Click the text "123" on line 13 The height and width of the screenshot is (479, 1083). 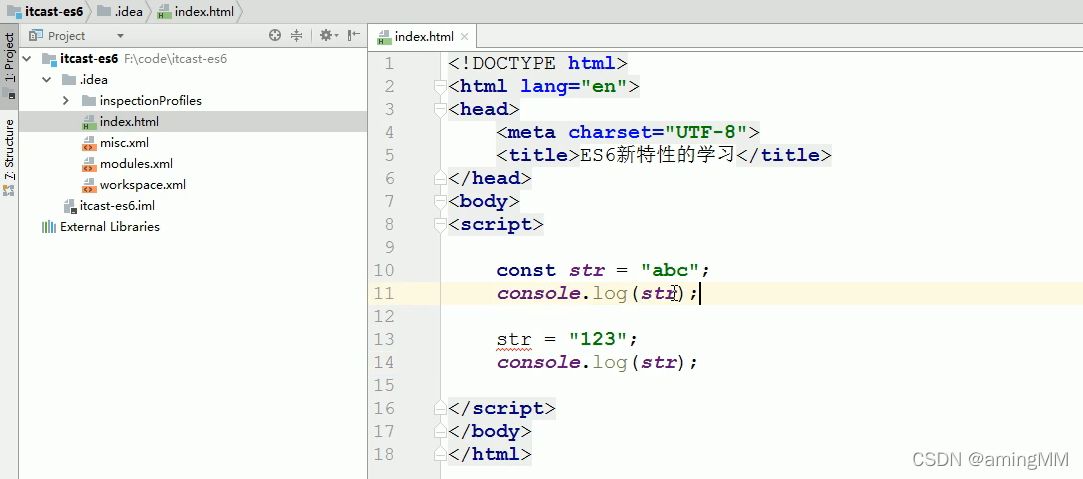tap(598, 339)
